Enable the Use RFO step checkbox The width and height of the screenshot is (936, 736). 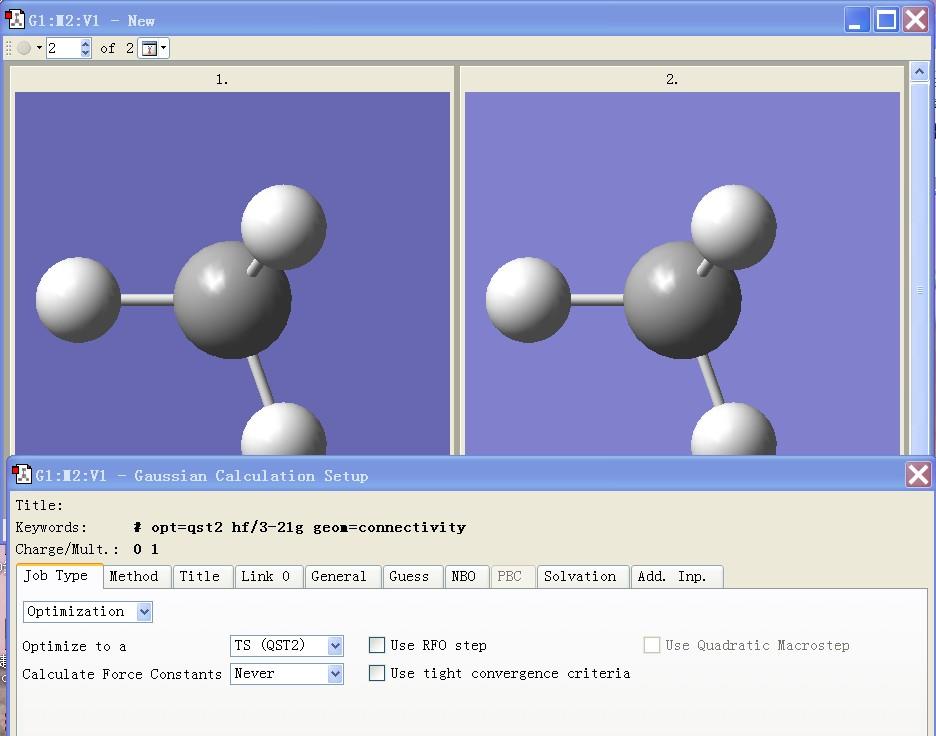click(x=377, y=645)
